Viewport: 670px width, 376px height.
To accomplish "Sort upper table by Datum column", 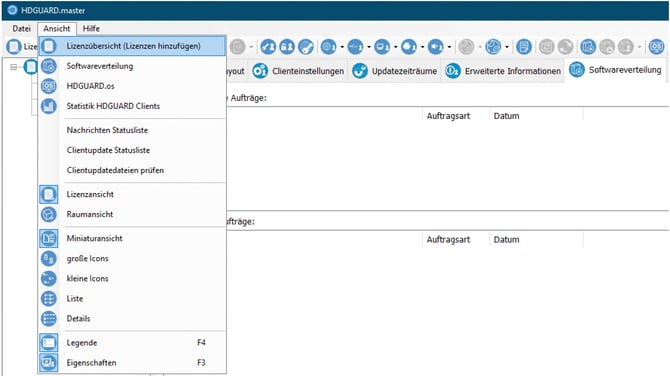I will pos(537,116).
